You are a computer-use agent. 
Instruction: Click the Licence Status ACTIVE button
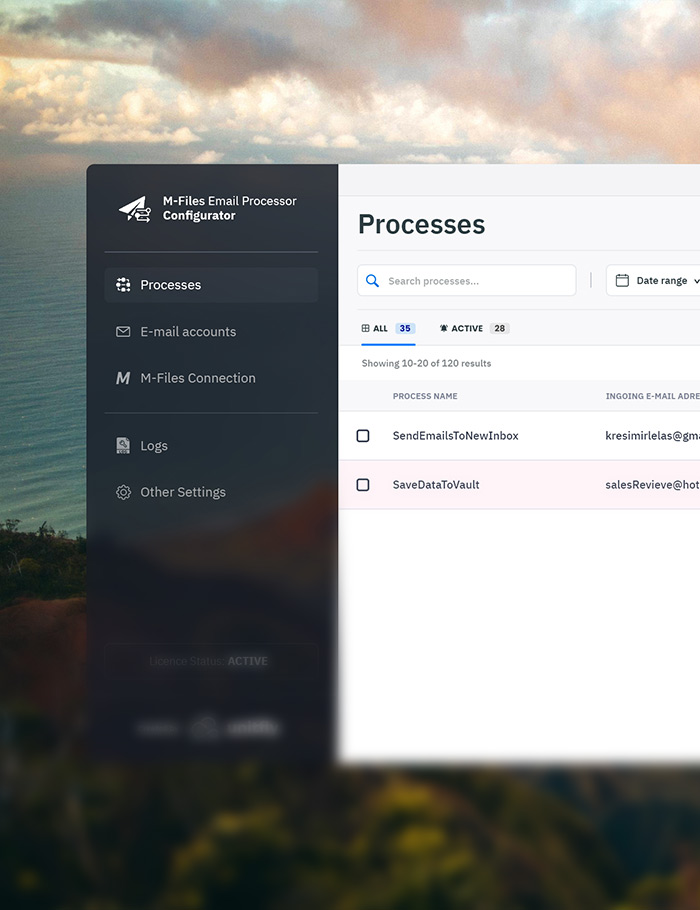click(210, 661)
